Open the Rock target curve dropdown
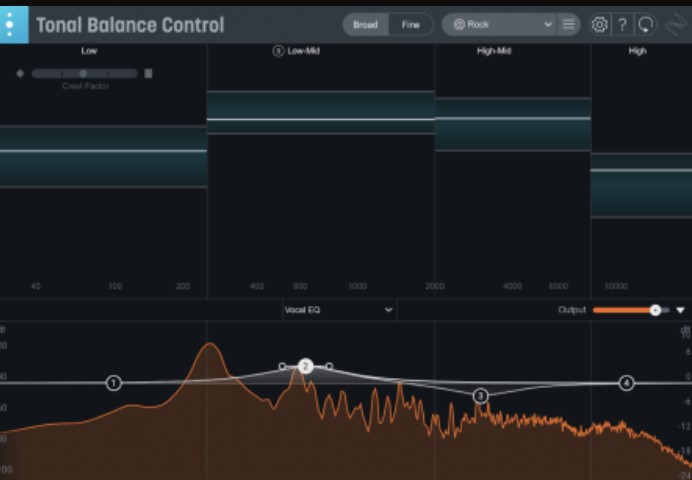This screenshot has width=692, height=480. [499, 25]
